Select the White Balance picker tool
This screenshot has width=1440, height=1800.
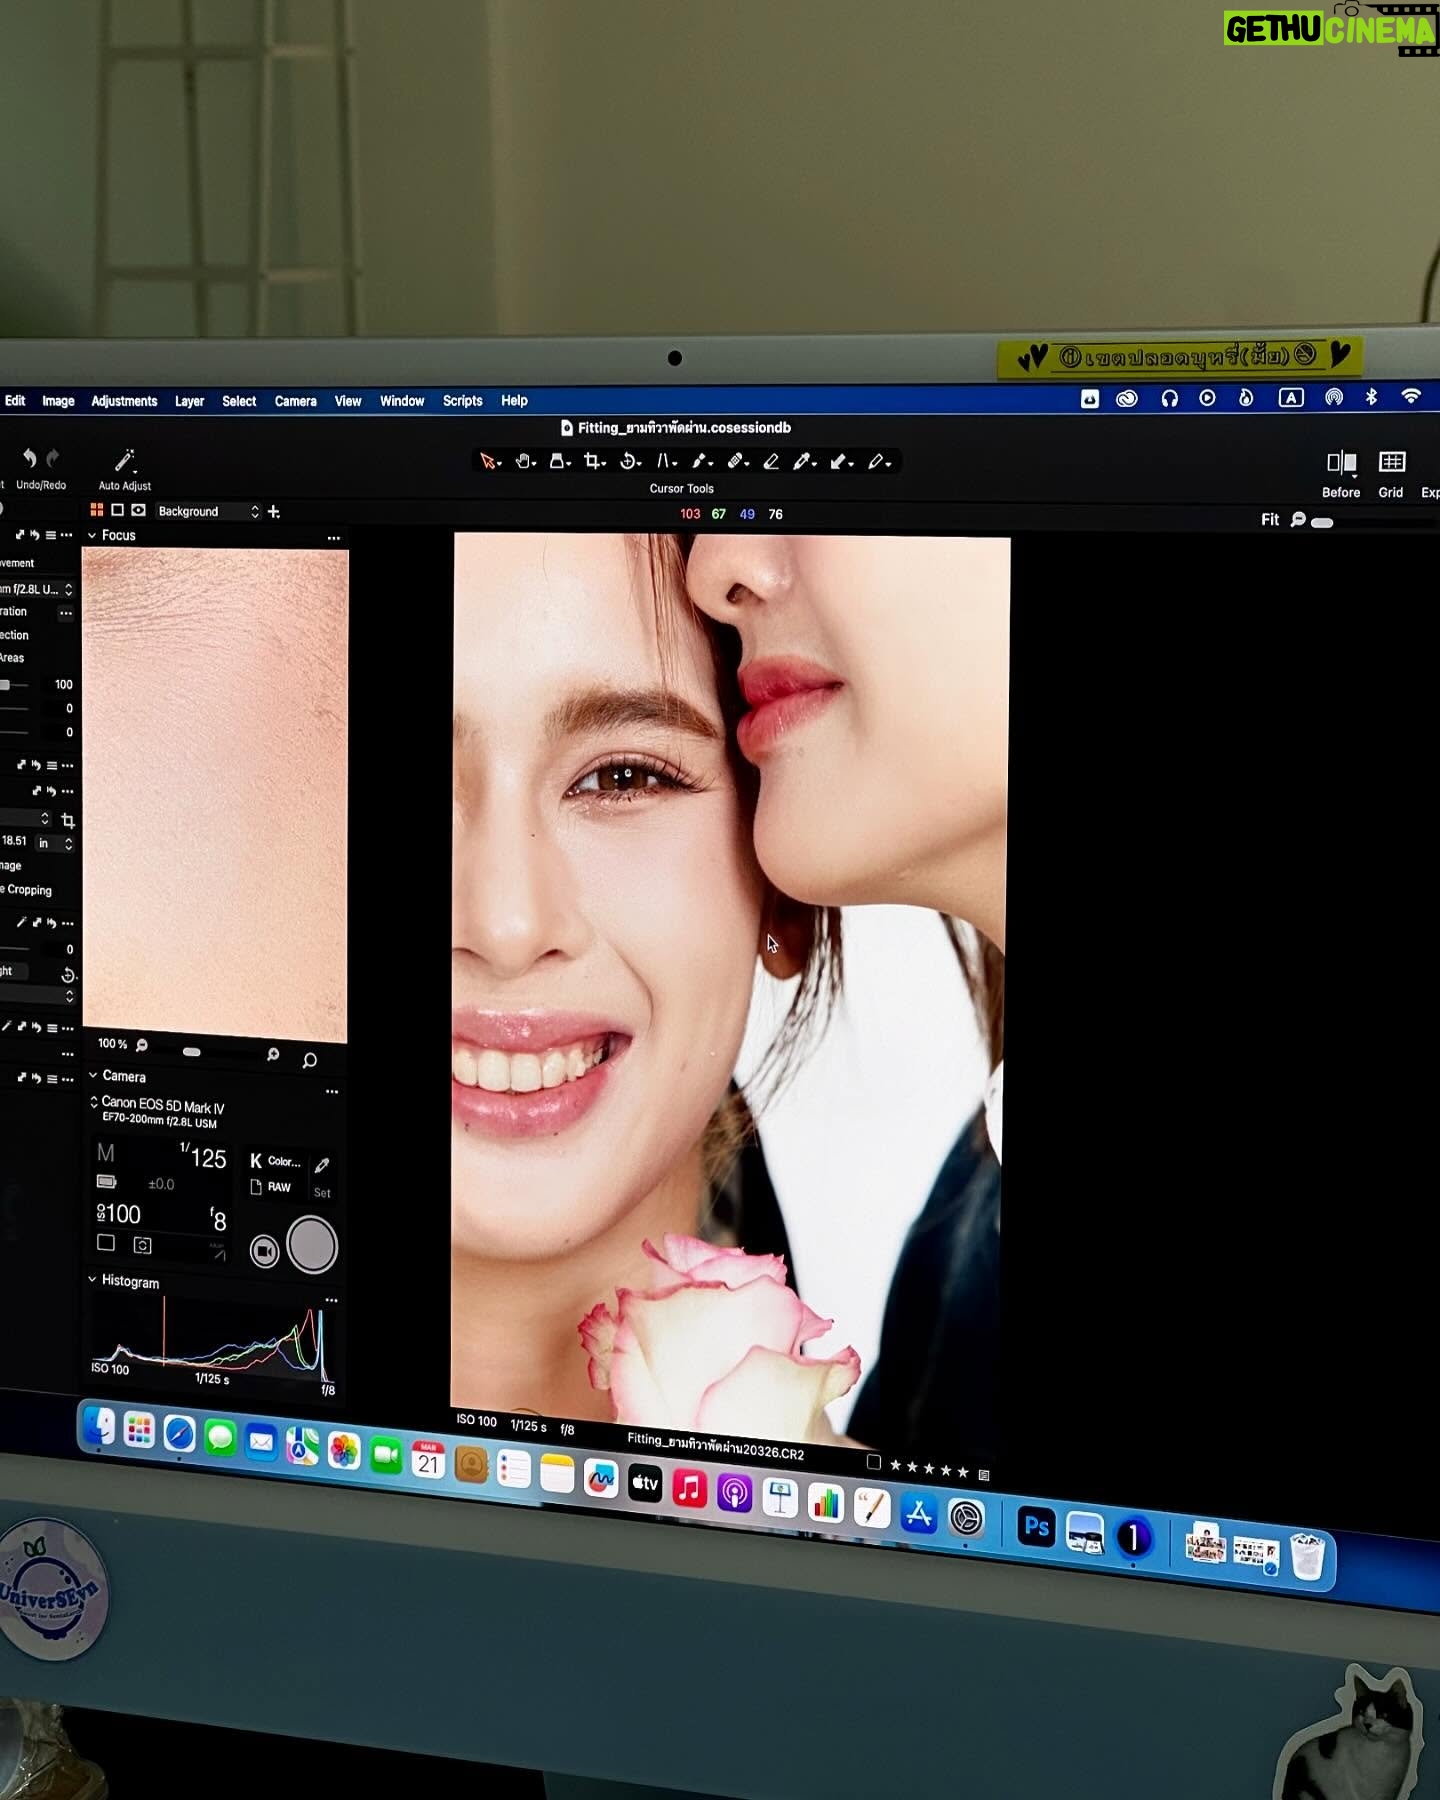pyautogui.click(x=804, y=461)
